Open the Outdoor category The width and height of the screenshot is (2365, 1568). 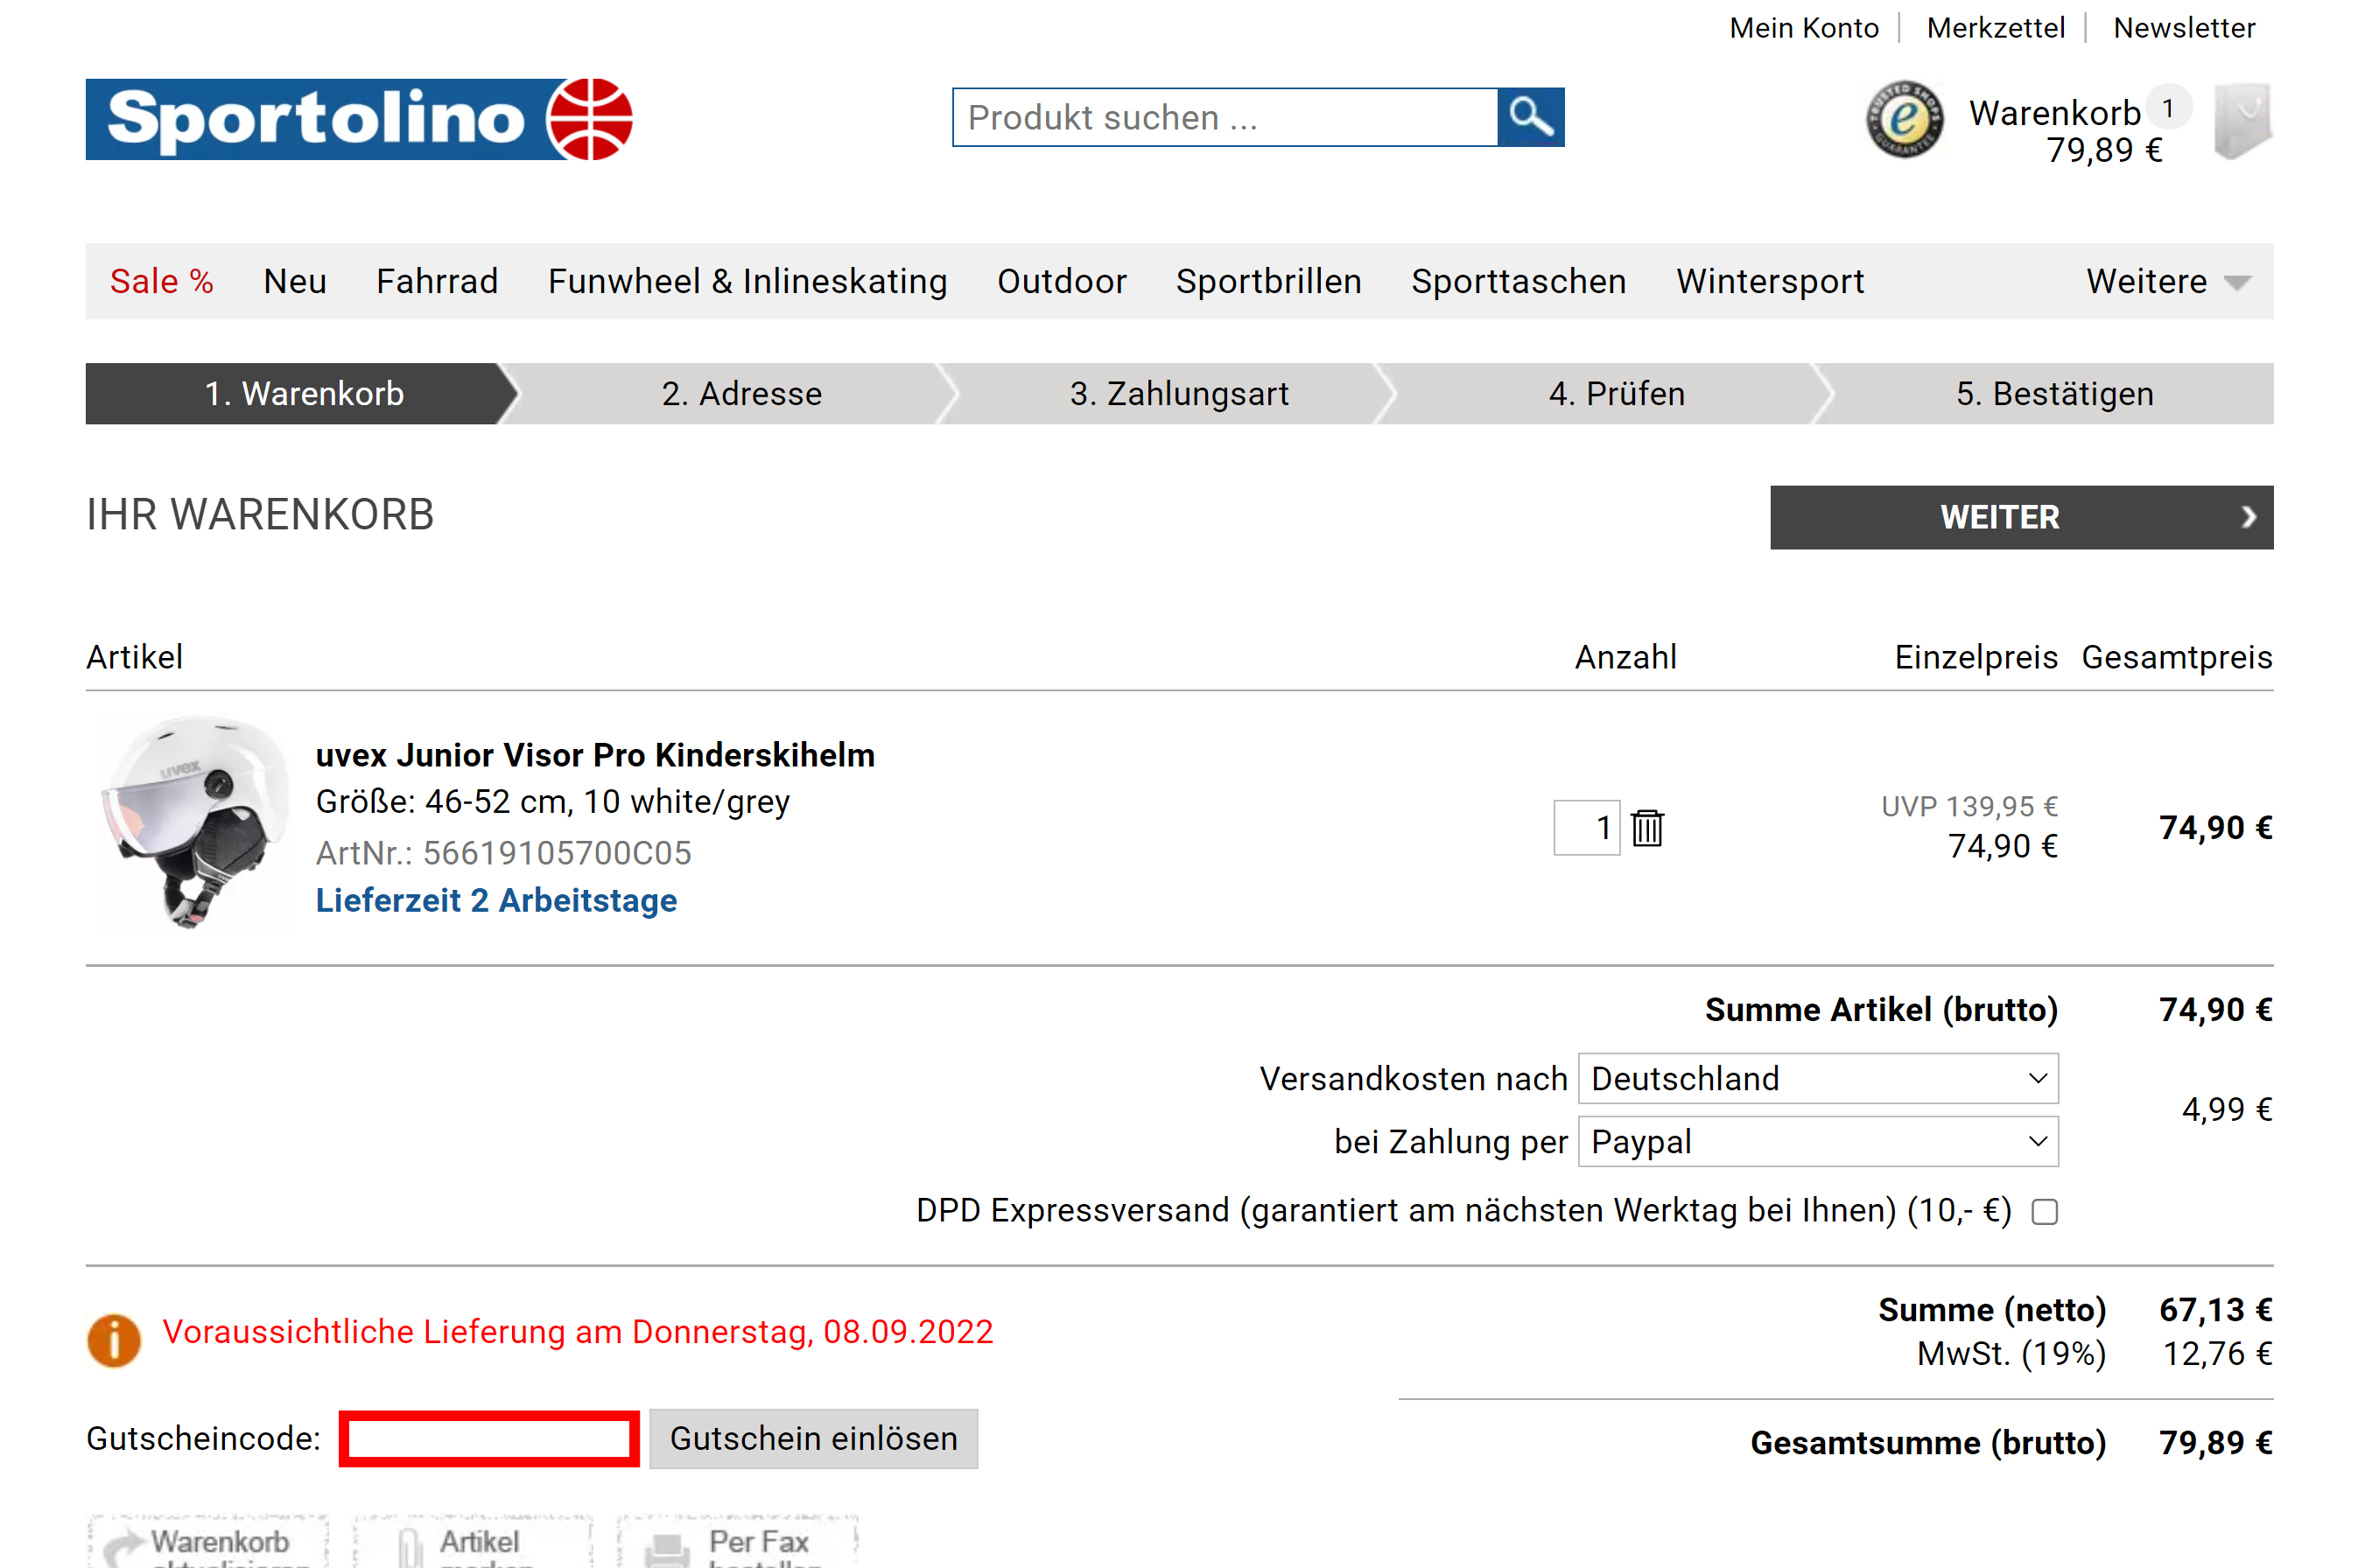click(1061, 281)
